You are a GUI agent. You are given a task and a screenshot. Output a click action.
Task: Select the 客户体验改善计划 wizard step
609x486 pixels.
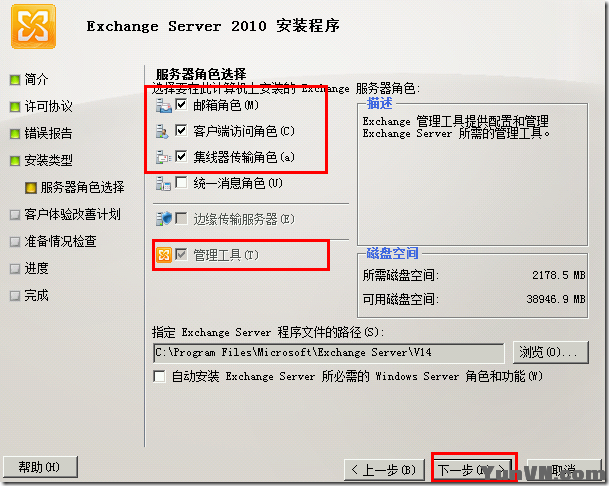[x=73, y=214]
